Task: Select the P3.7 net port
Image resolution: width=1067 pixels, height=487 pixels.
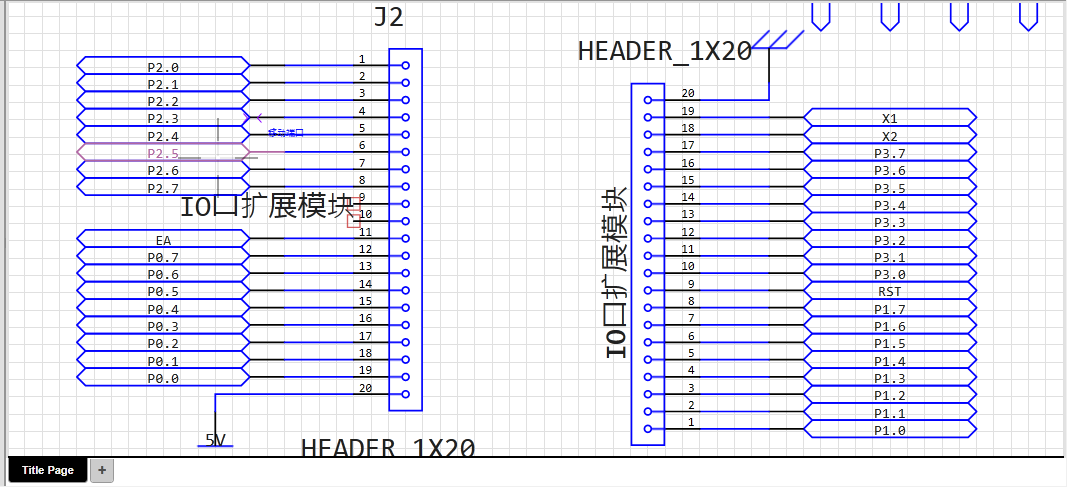Action: 890,152
